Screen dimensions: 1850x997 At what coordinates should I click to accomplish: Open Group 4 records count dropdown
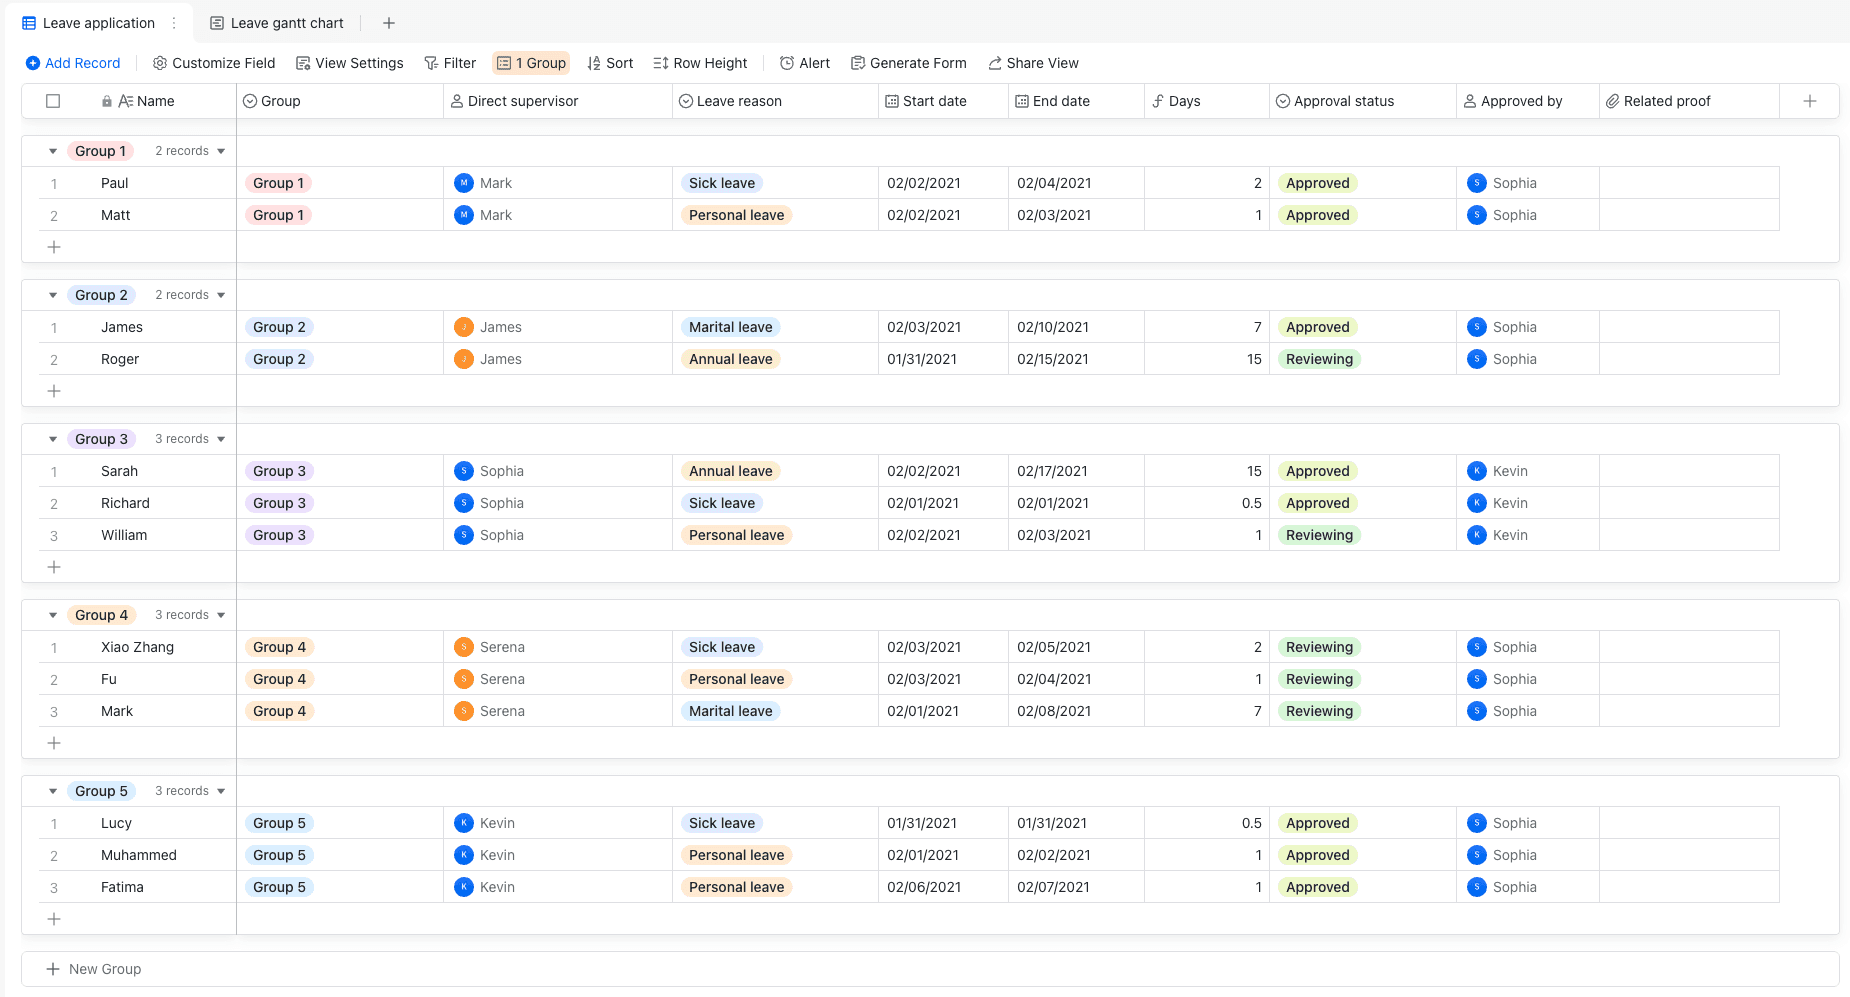(x=190, y=615)
